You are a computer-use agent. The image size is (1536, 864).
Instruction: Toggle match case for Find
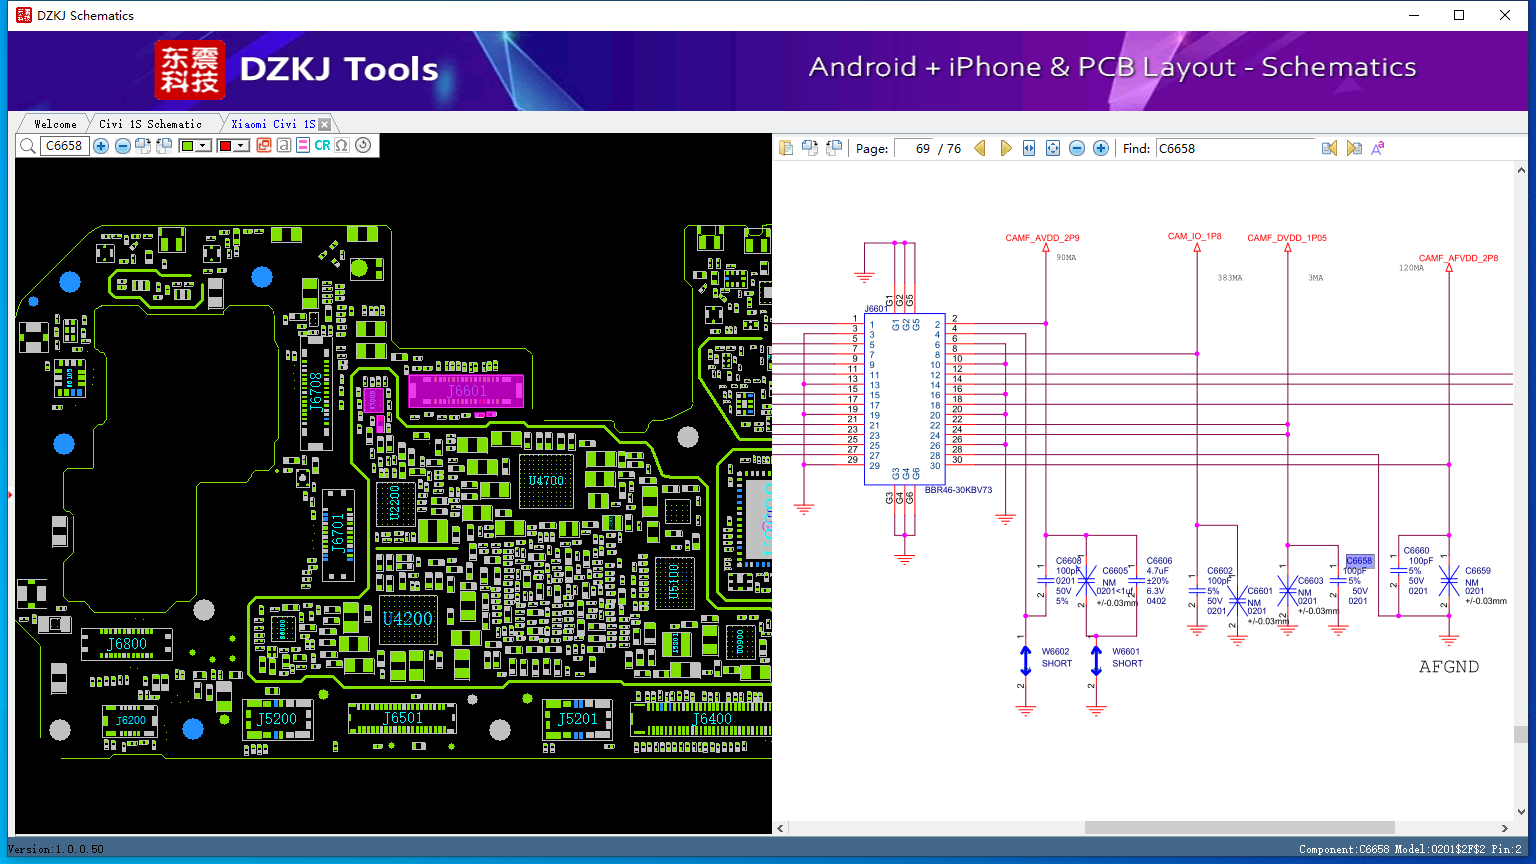[1378, 148]
